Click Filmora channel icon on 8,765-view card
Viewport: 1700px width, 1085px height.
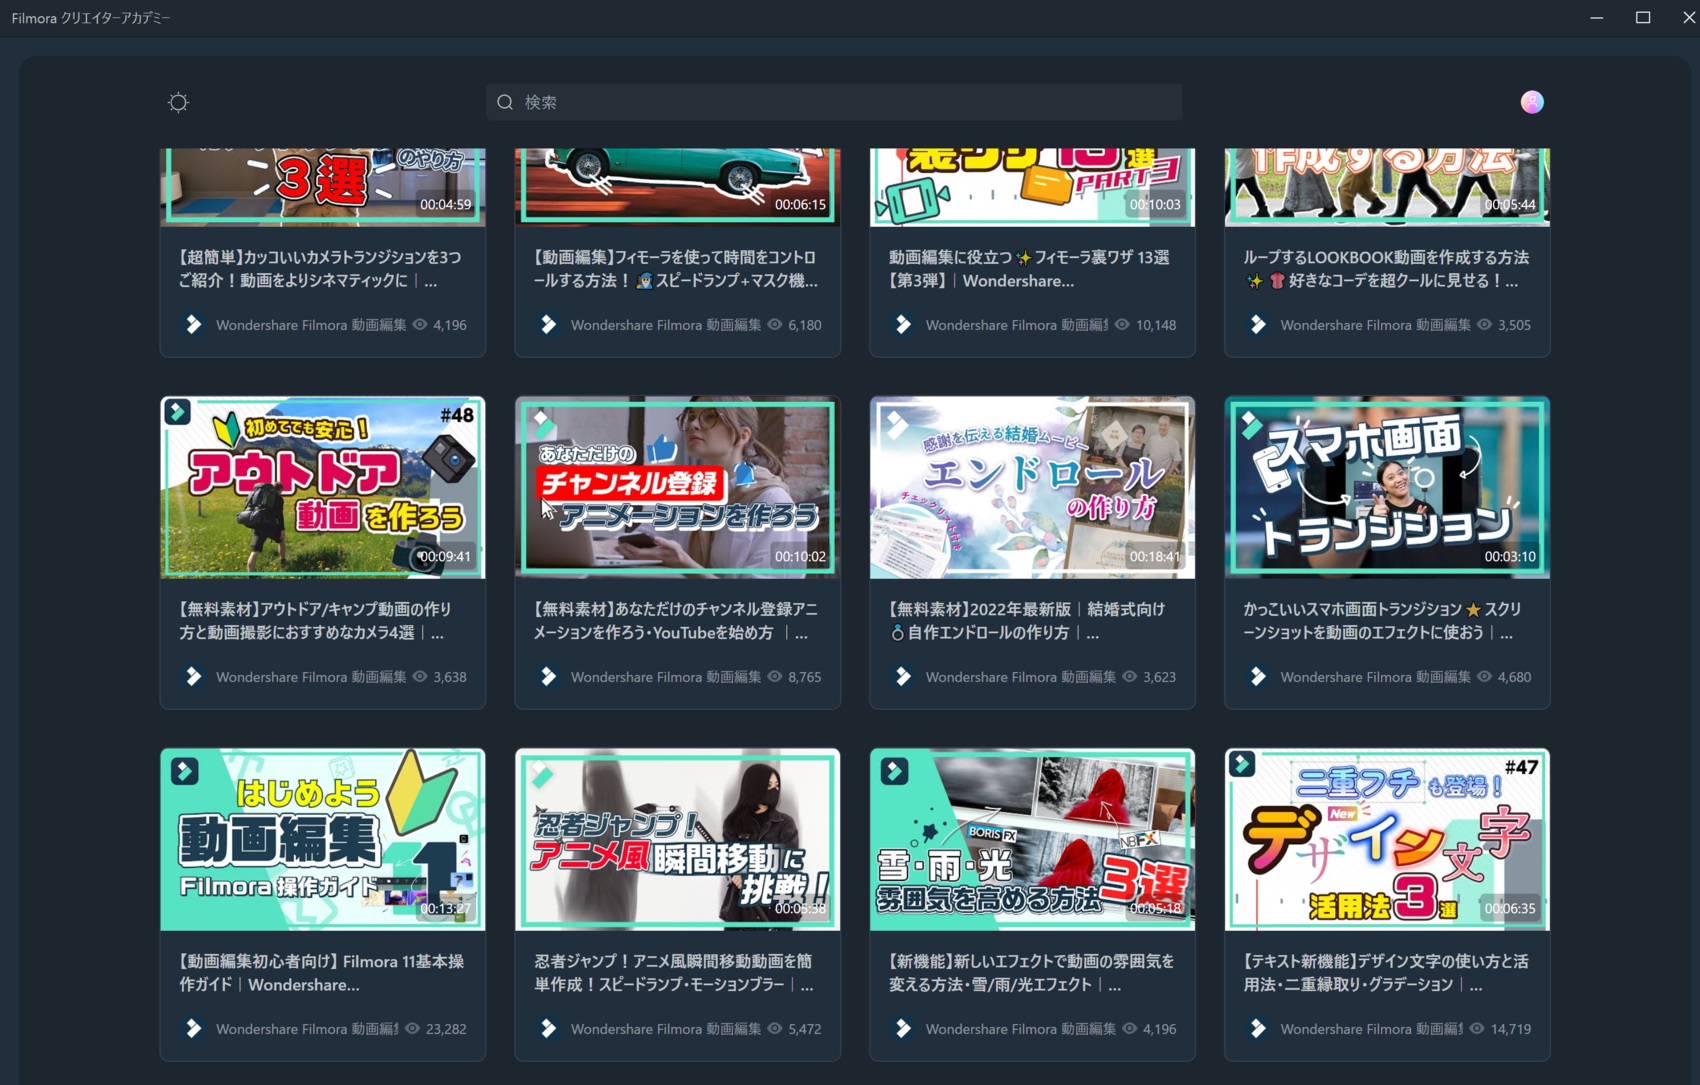point(549,676)
